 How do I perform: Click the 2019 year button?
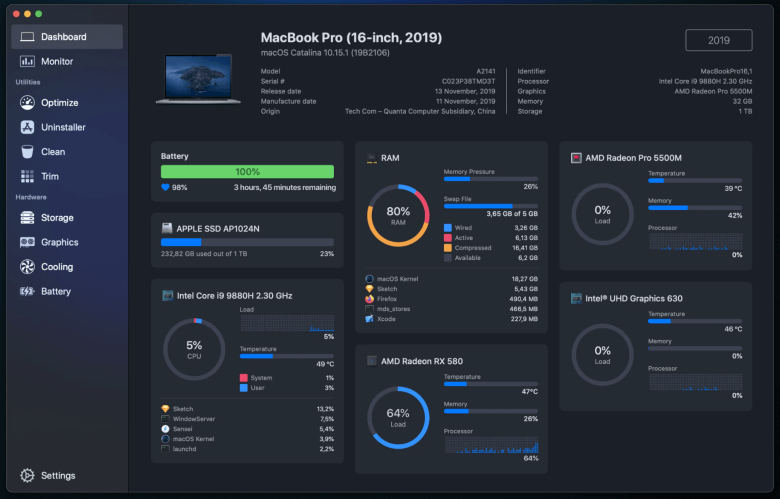(x=719, y=40)
